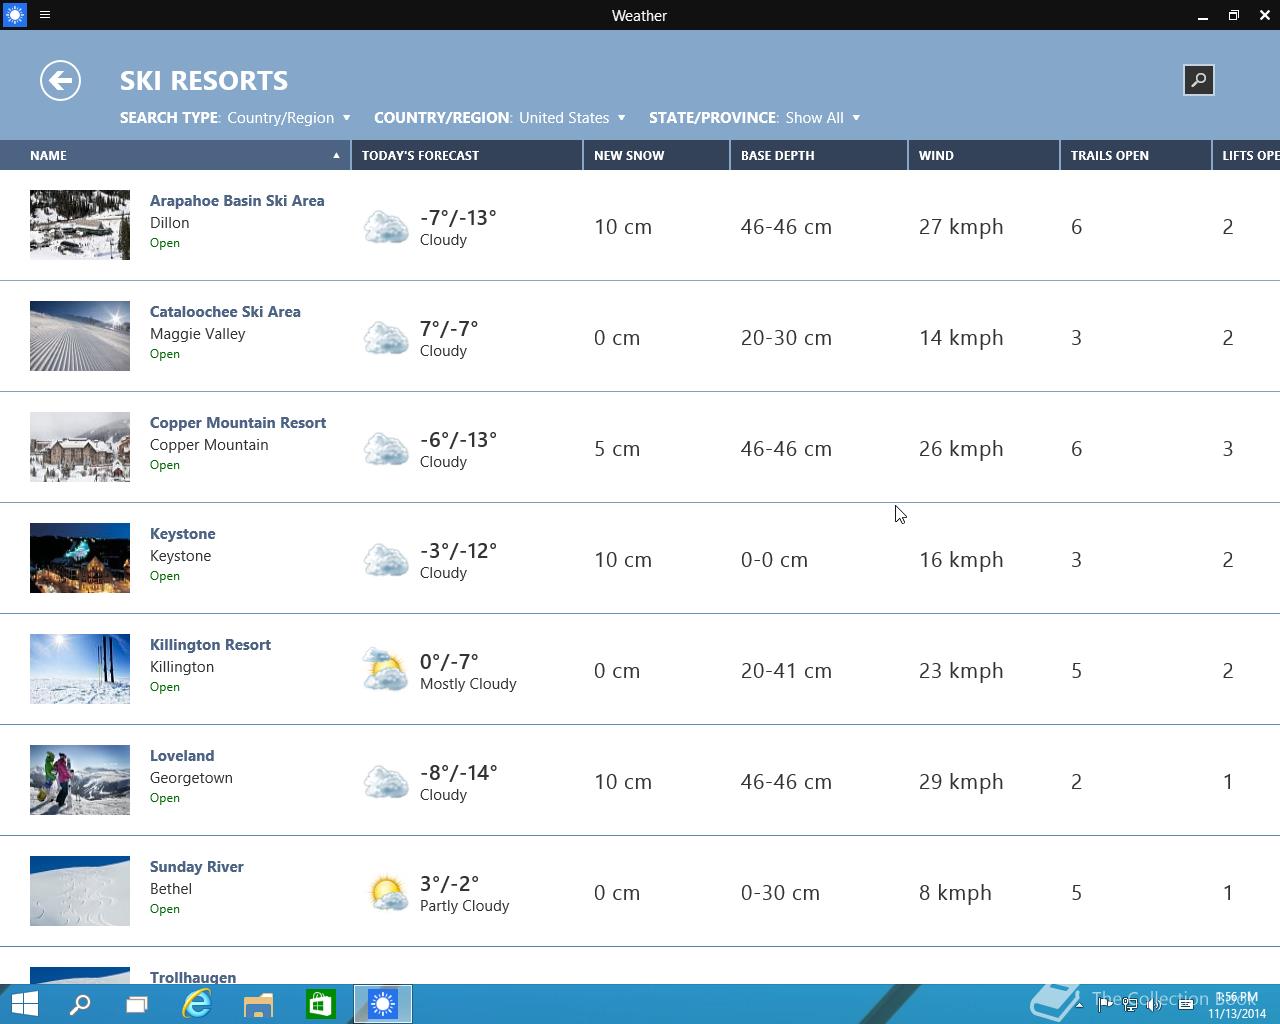Click Killington mostly cloudy forecast icon
Viewport: 1280px width, 1024px height.
point(385,671)
